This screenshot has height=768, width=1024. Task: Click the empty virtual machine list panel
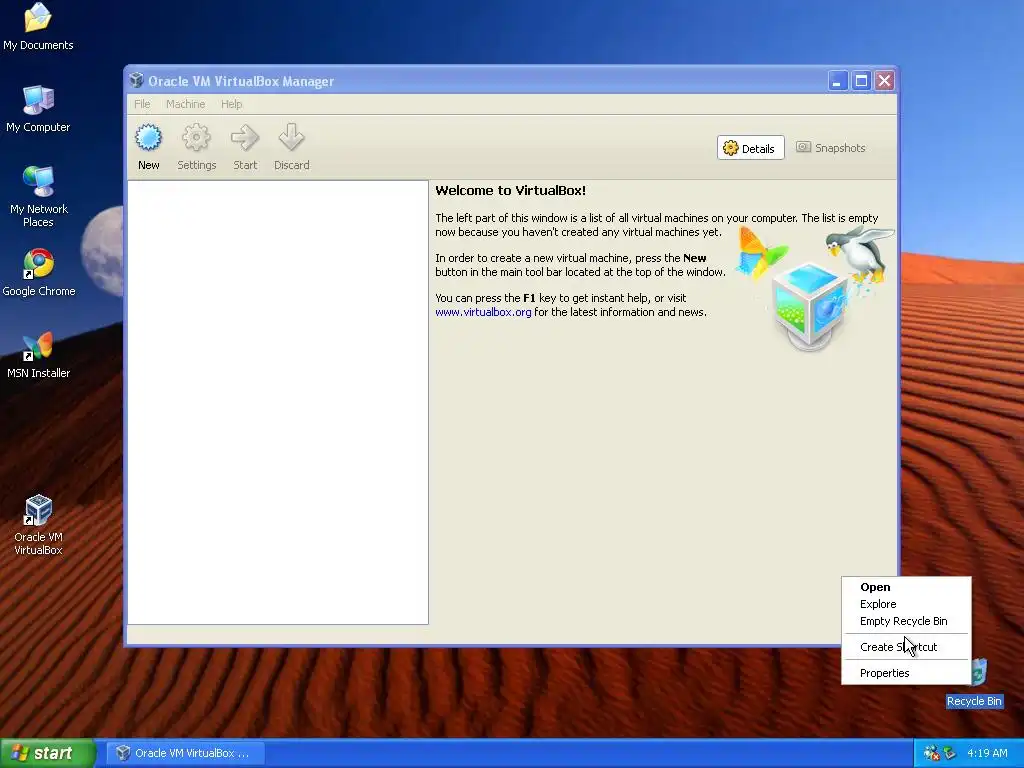[278, 402]
